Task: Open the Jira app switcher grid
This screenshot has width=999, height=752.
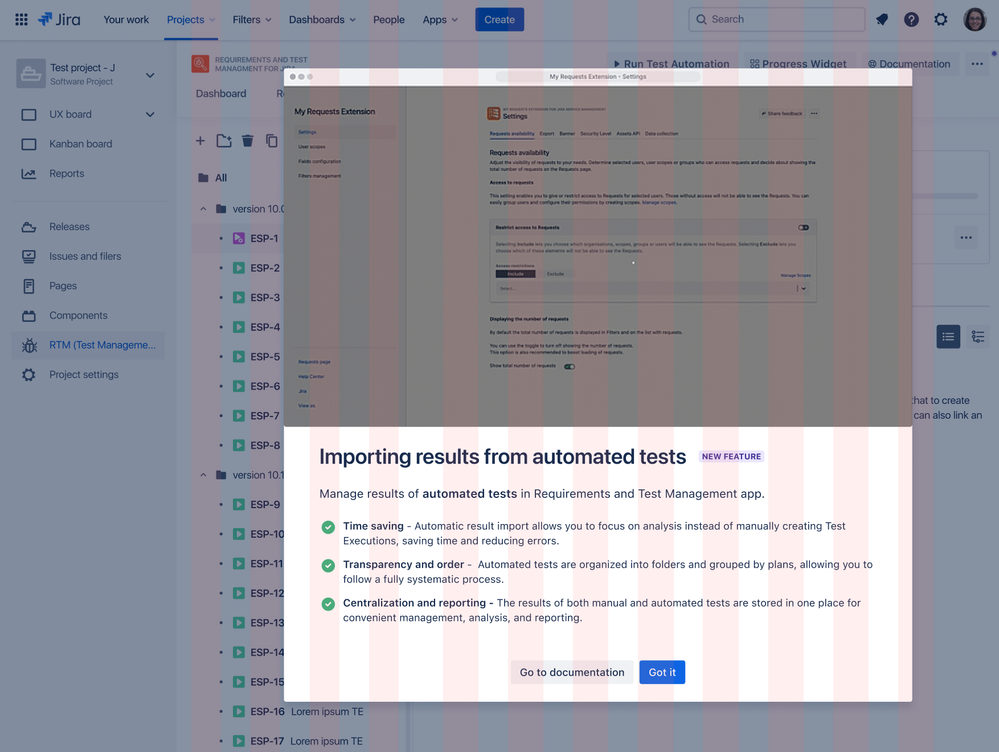Action: tap(21, 19)
